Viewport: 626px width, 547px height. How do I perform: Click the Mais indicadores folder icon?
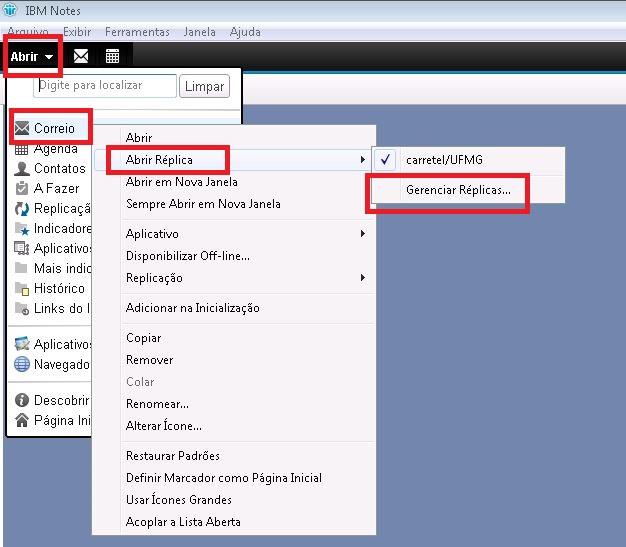click(x=21, y=268)
